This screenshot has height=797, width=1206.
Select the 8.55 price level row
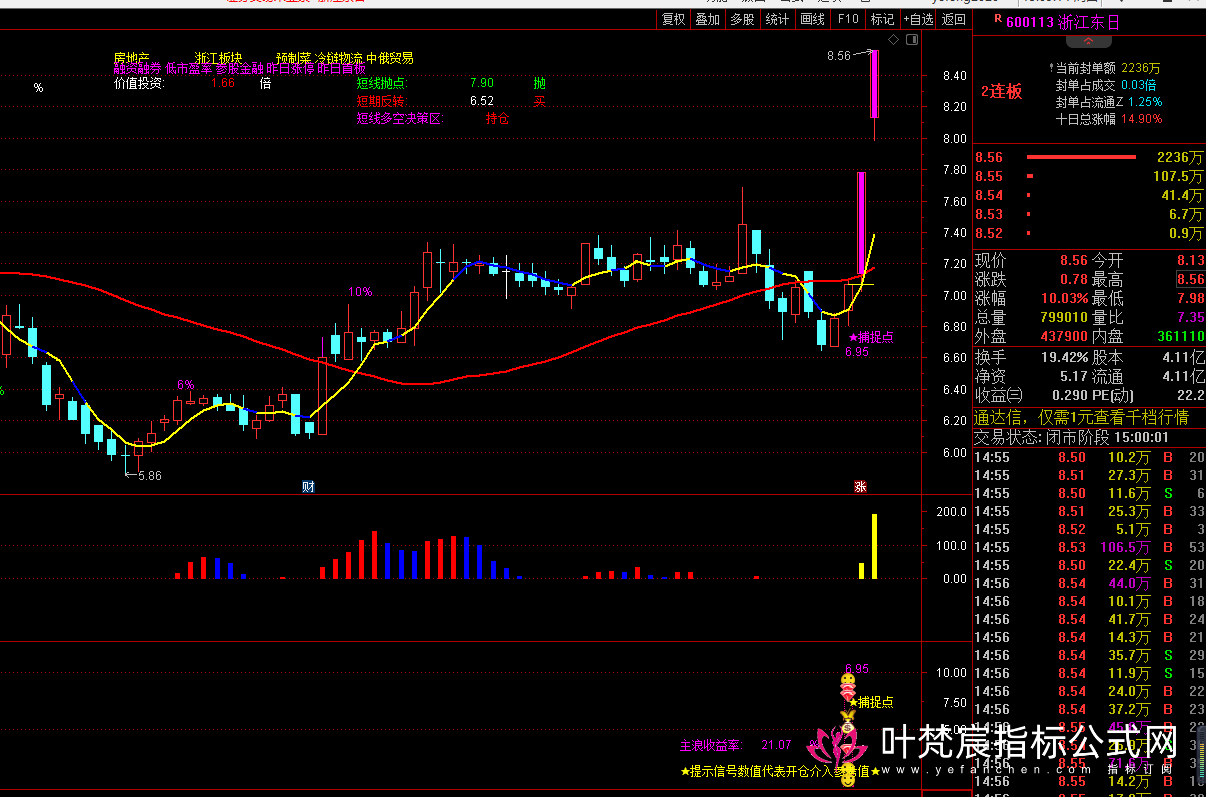(1089, 176)
